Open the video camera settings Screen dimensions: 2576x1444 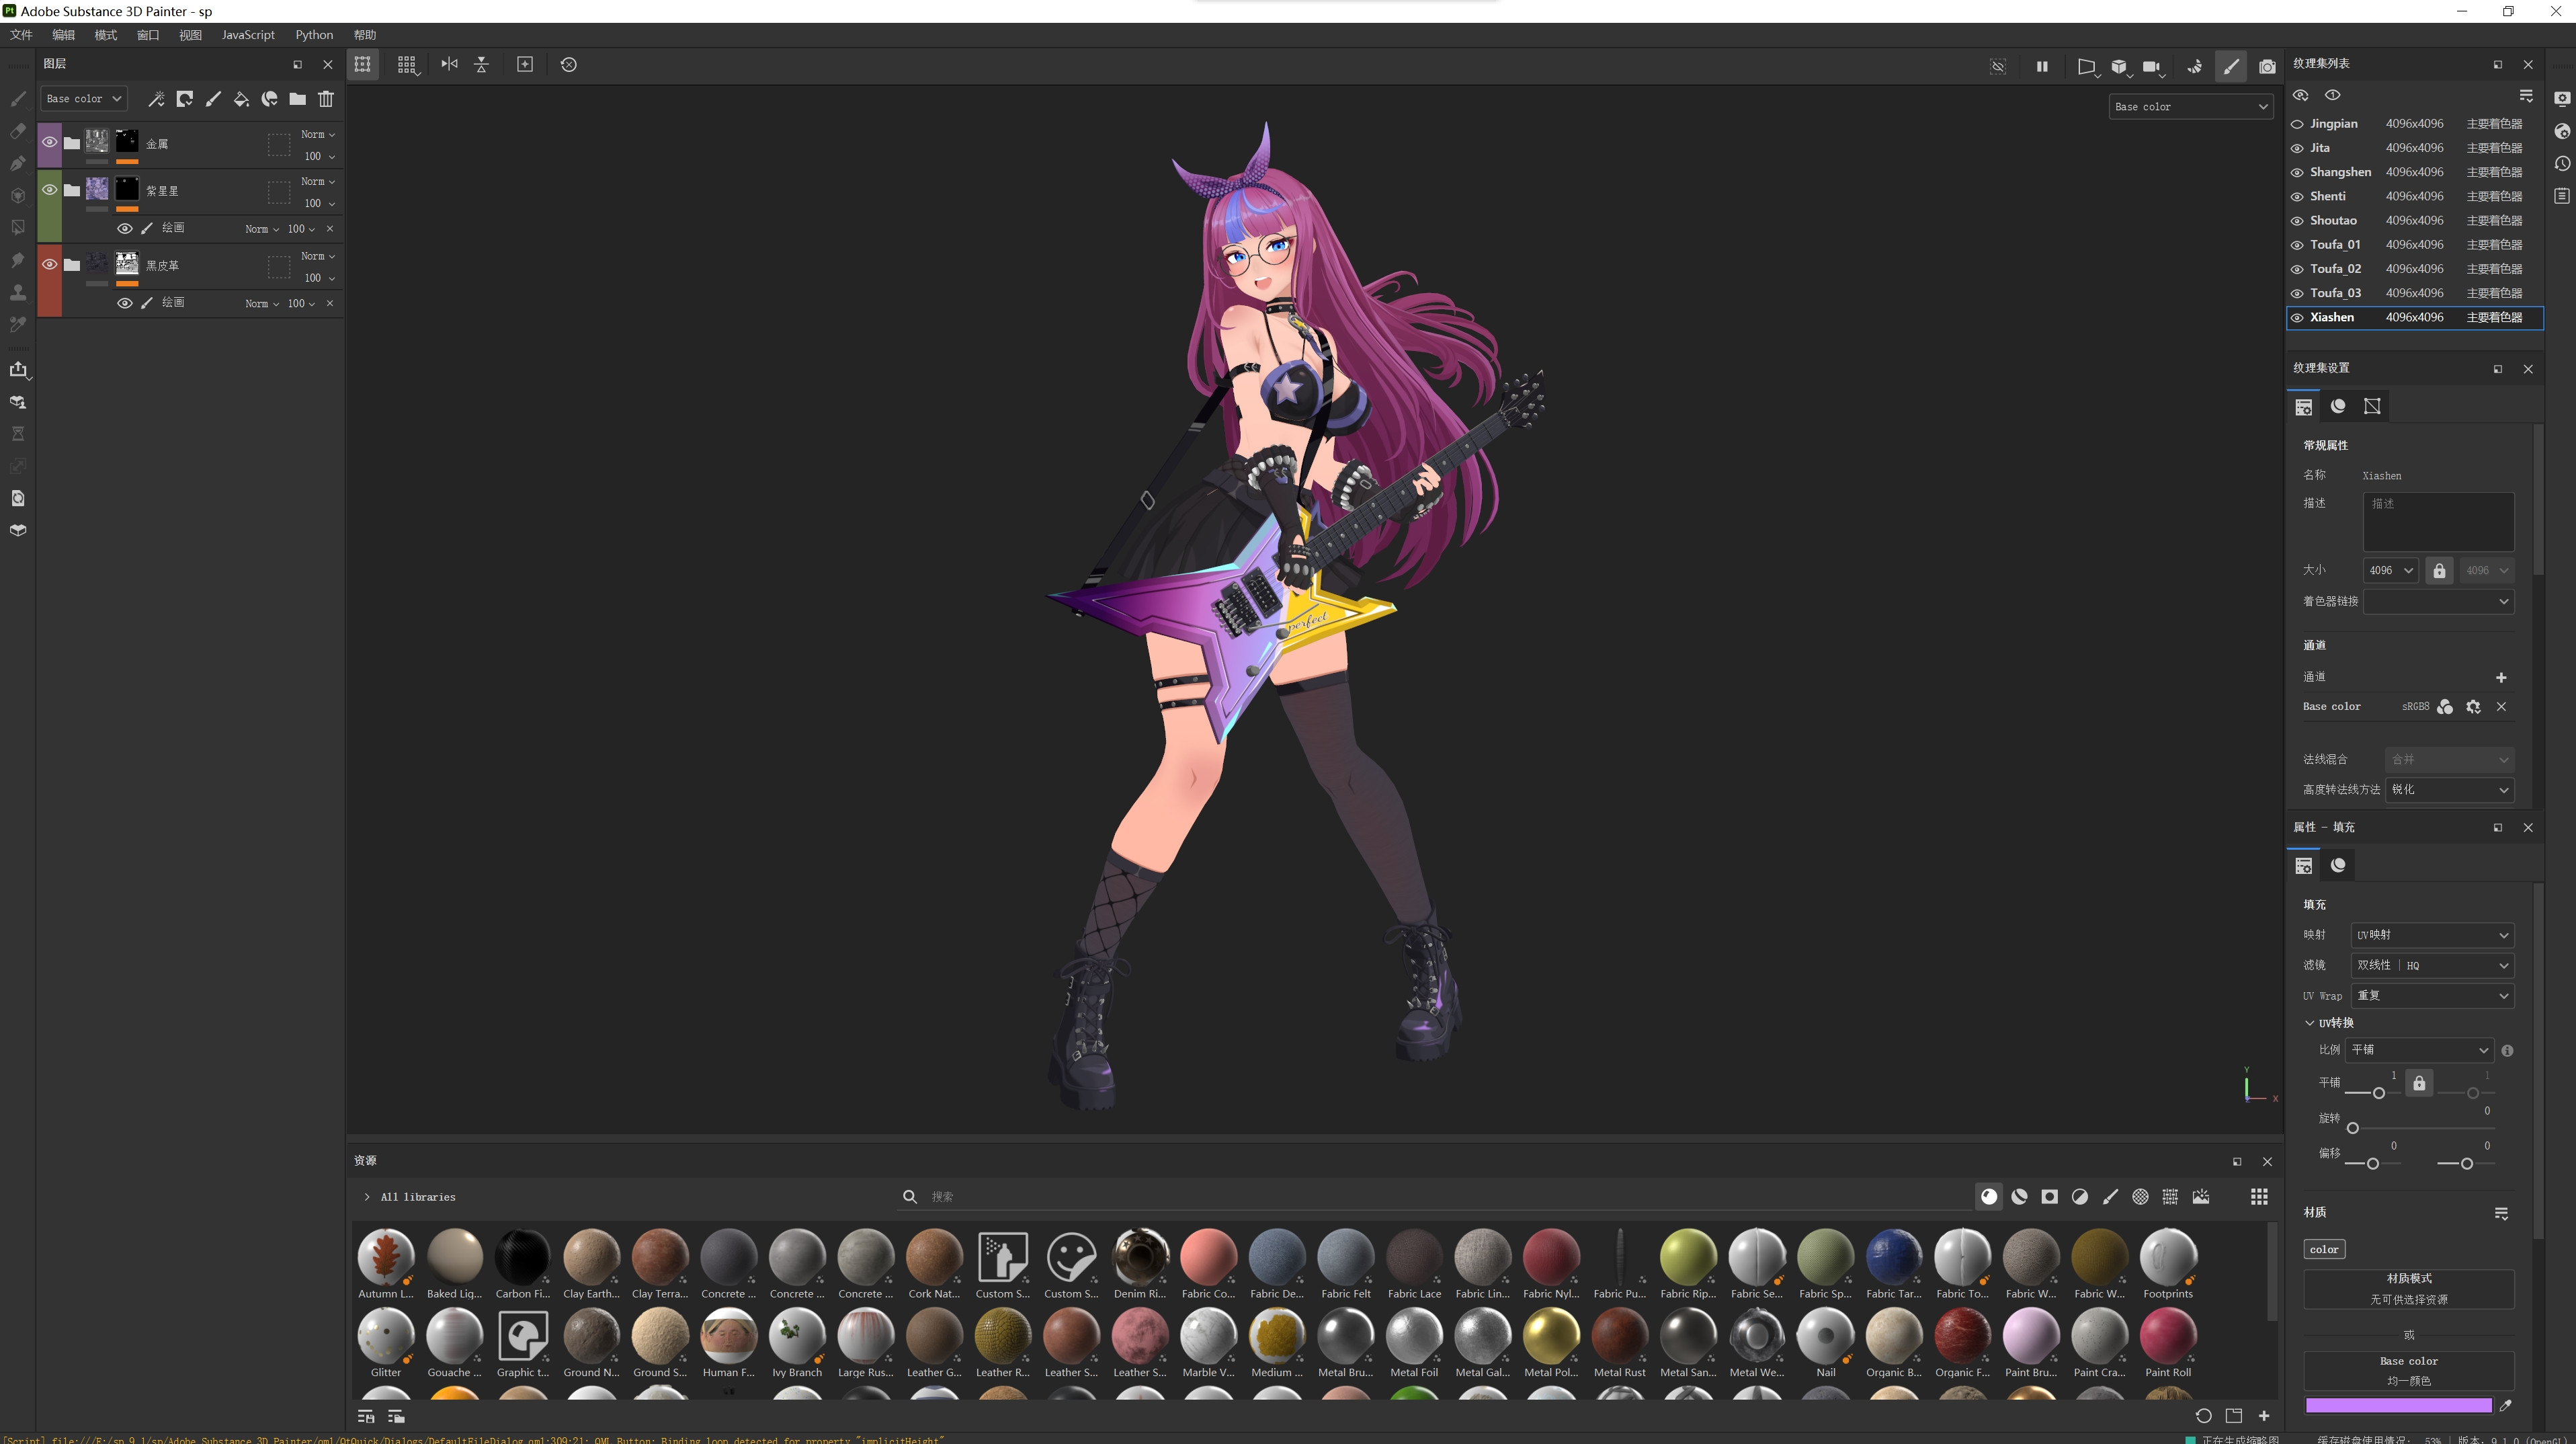point(2152,66)
